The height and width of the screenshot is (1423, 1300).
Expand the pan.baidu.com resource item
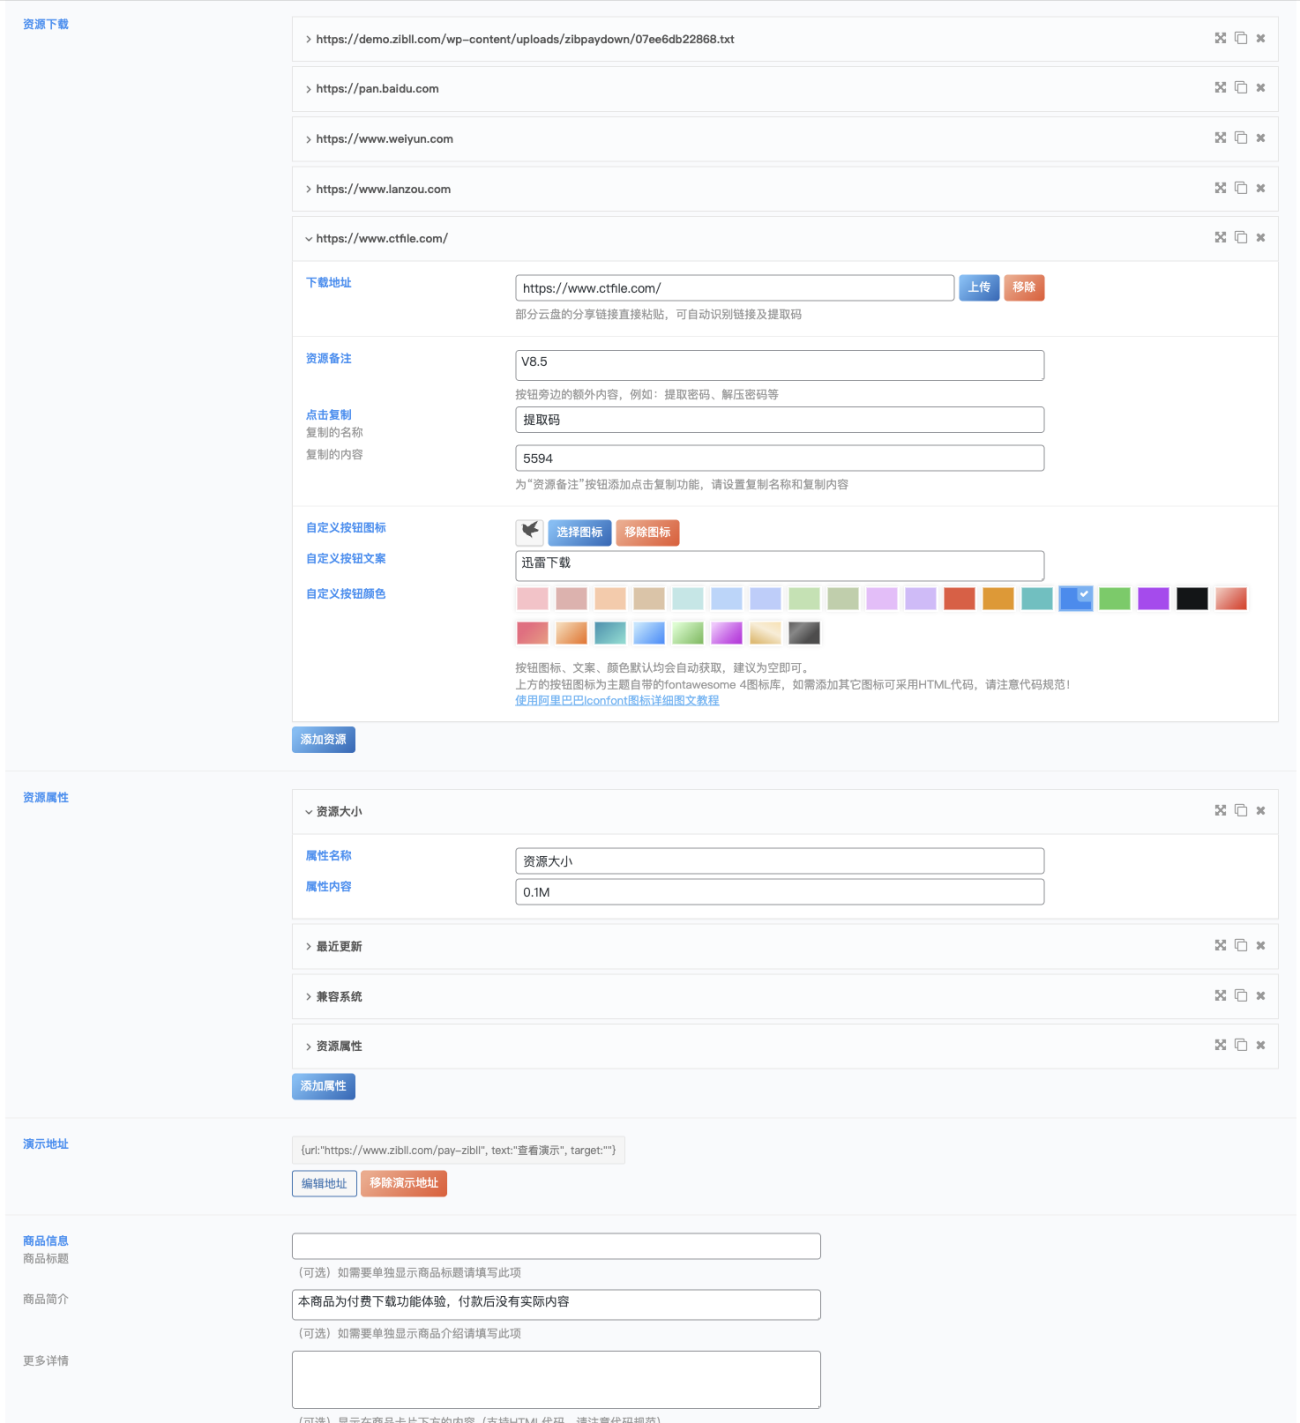coord(377,89)
